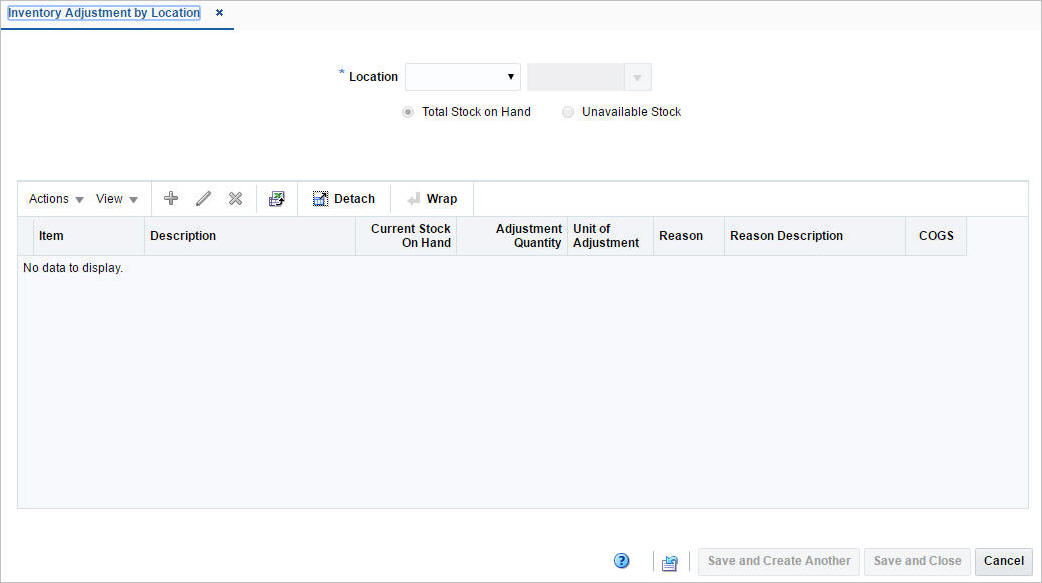
Task: Open the disabled second Location dropdown arrow
Action: tap(637, 78)
